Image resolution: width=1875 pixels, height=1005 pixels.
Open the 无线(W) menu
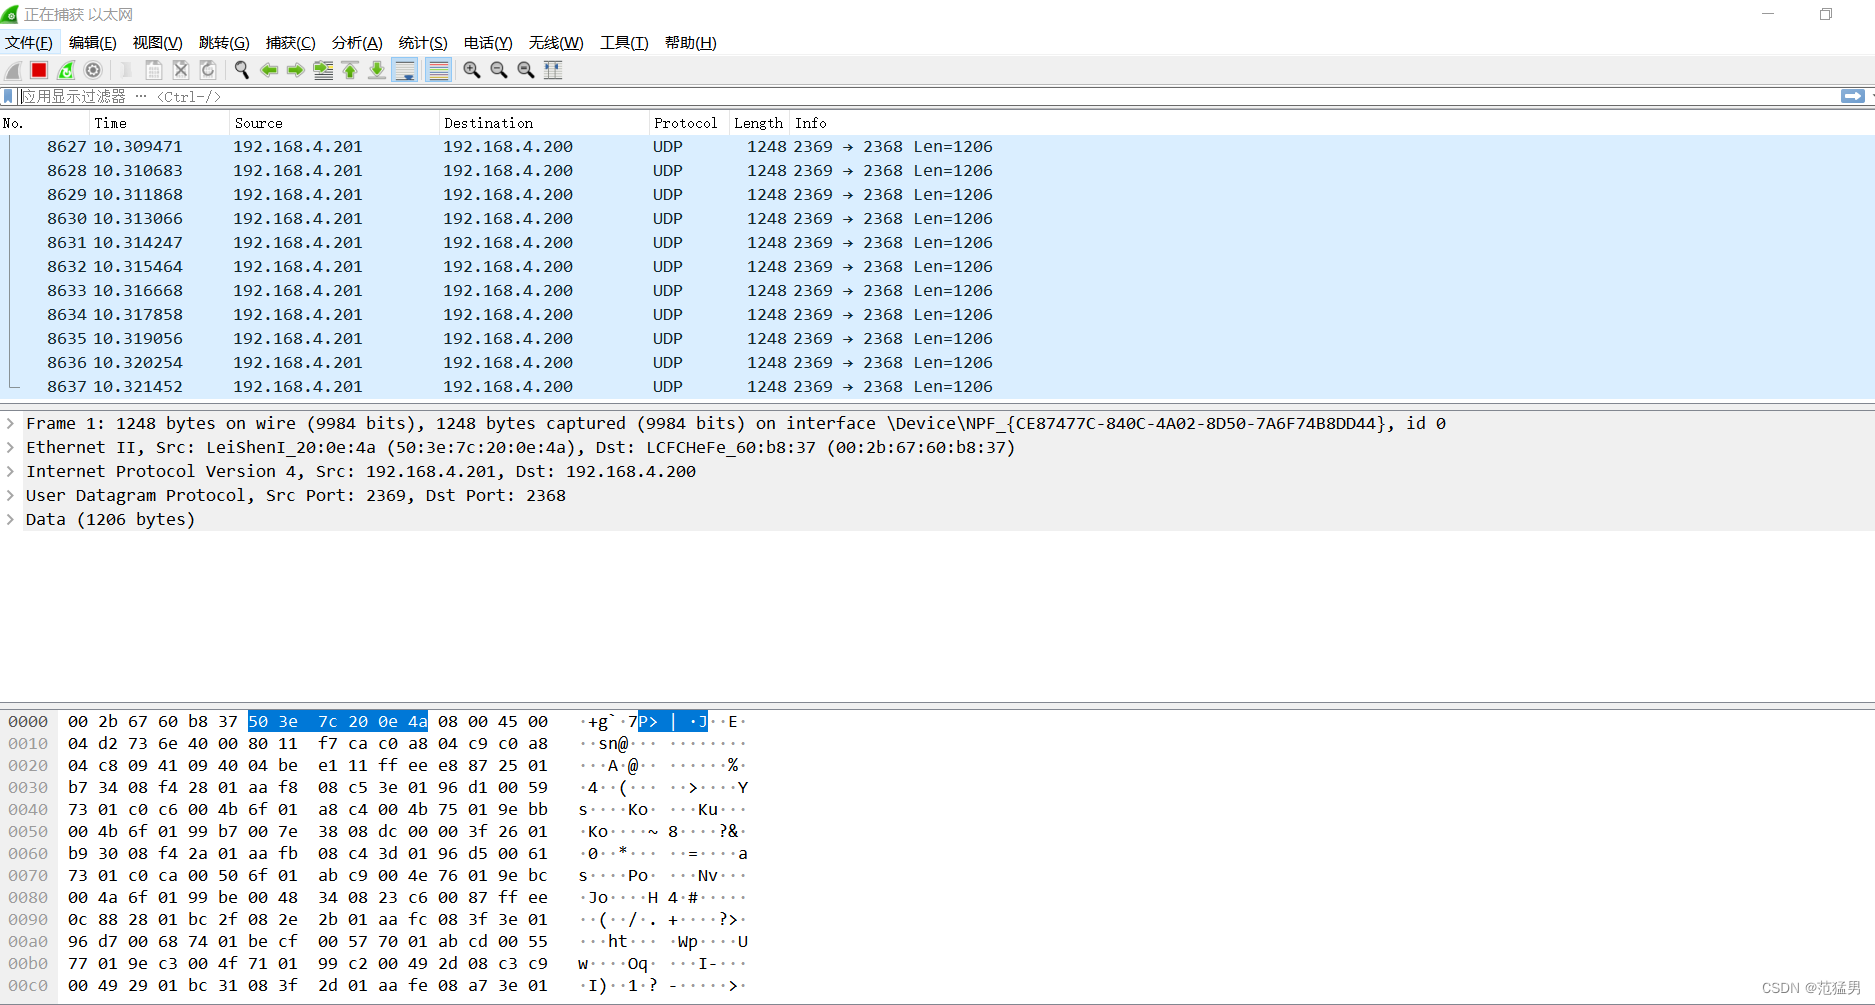pyautogui.click(x=556, y=43)
